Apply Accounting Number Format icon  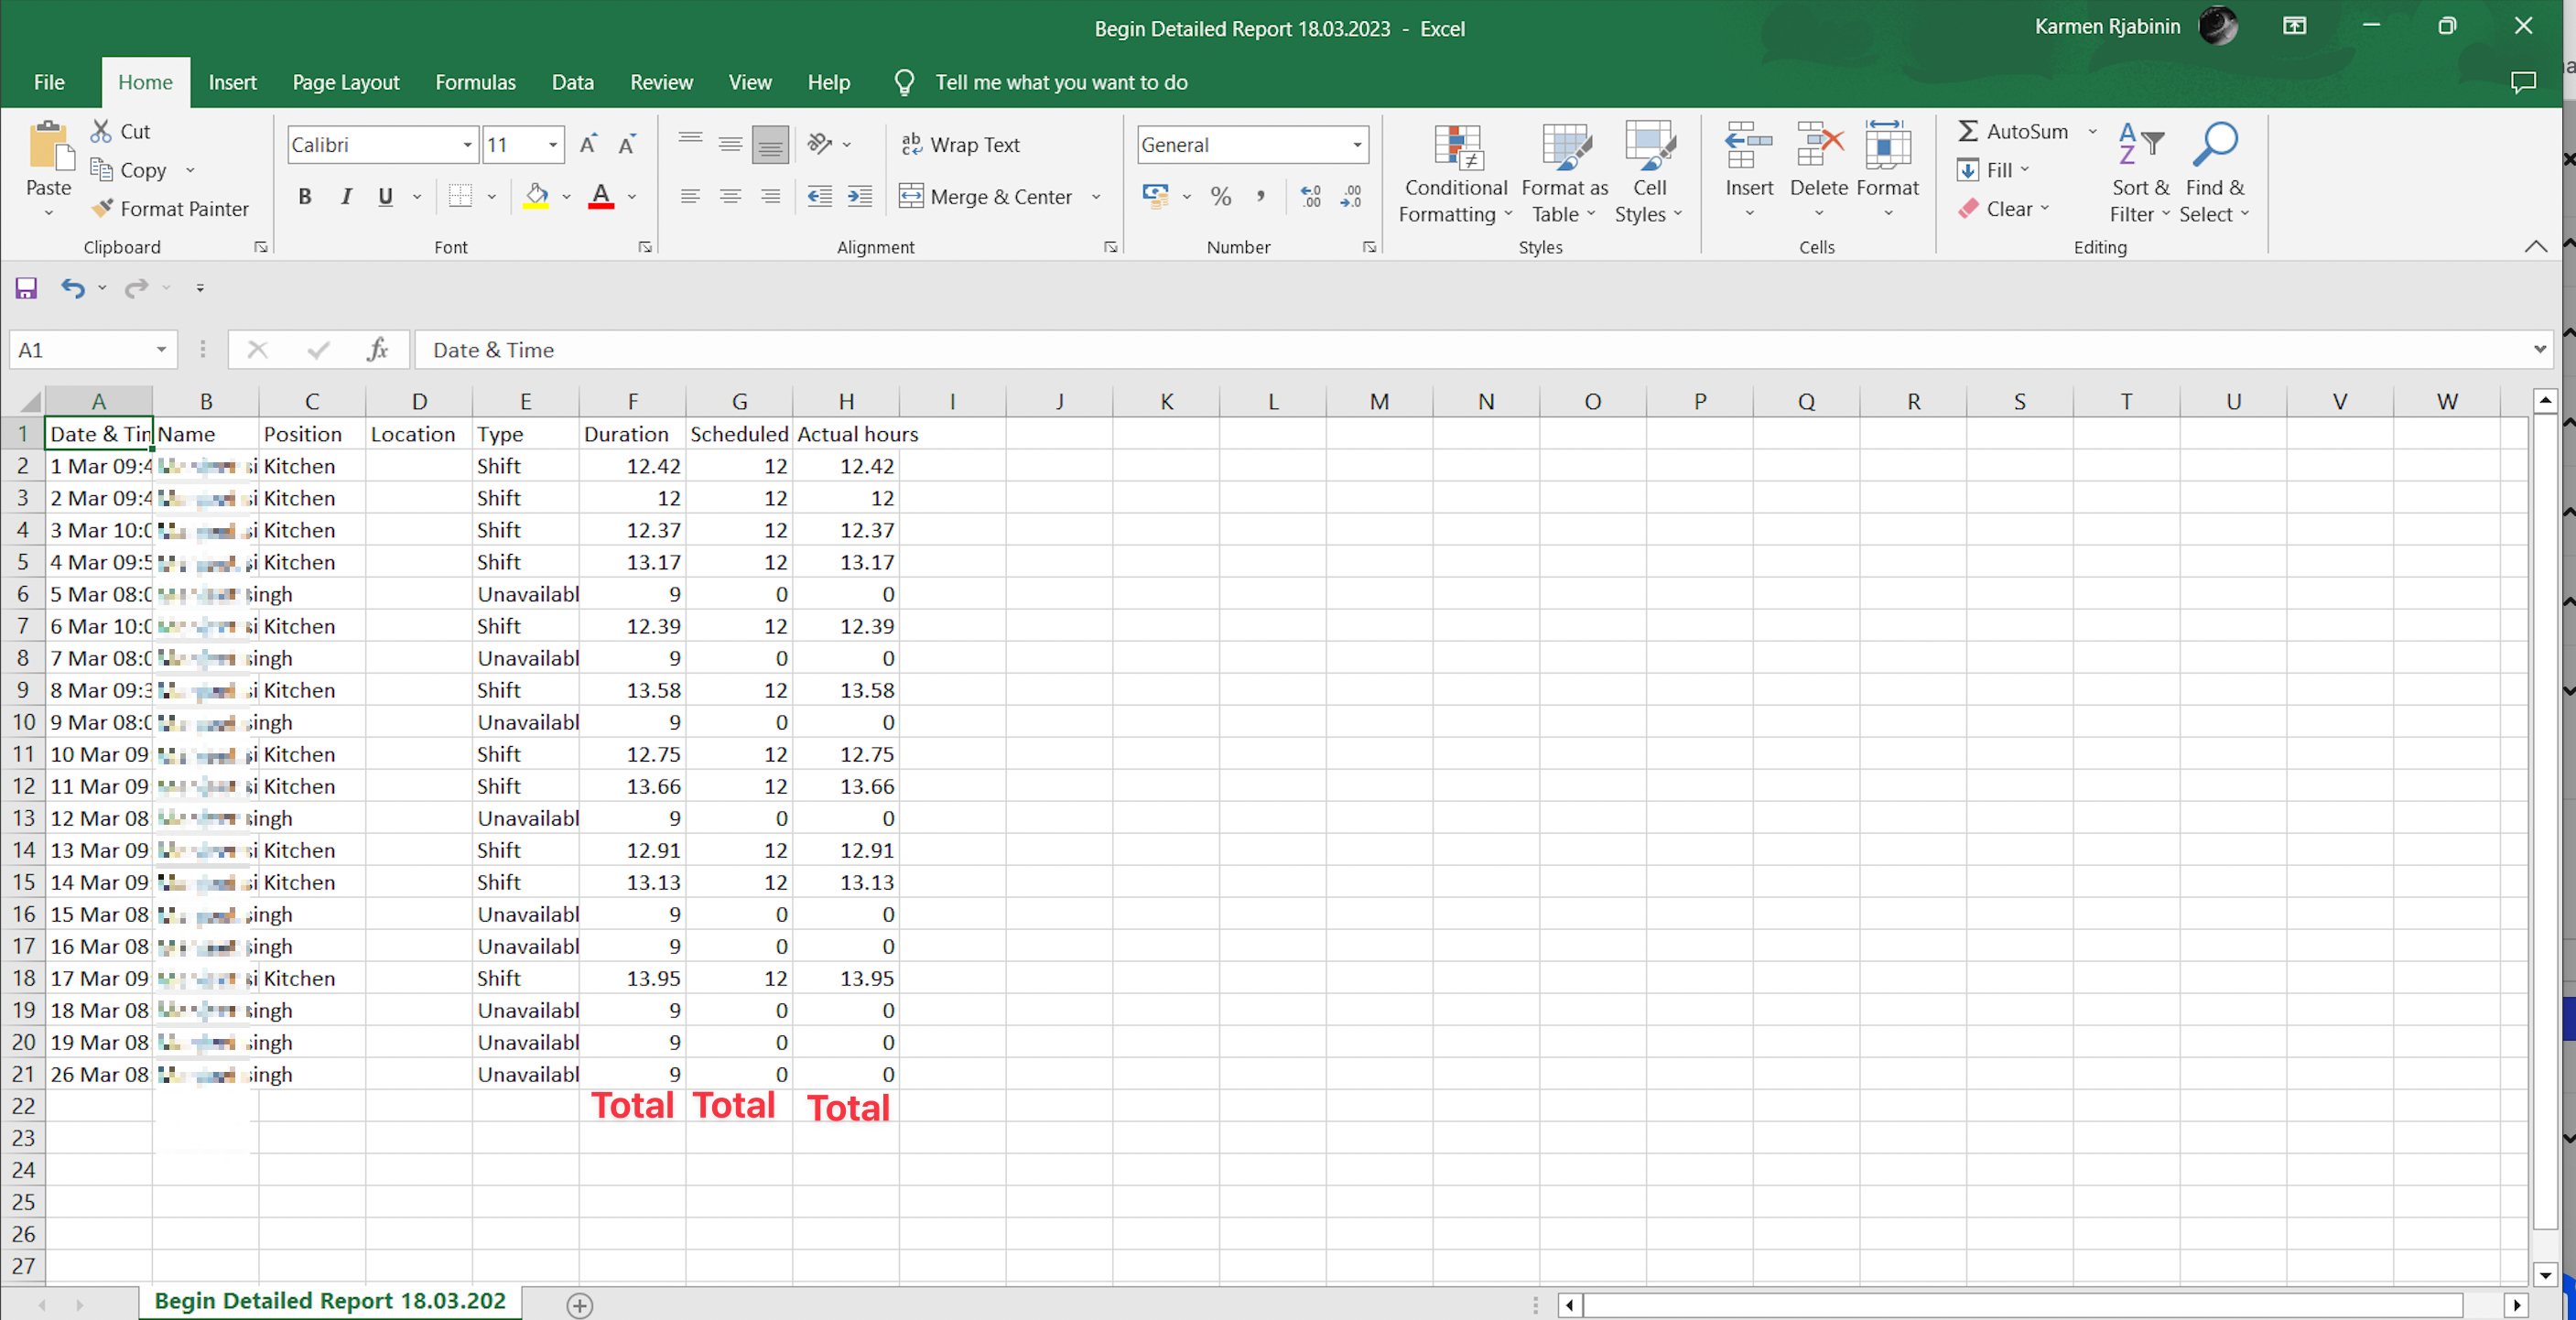pyautogui.click(x=1156, y=196)
